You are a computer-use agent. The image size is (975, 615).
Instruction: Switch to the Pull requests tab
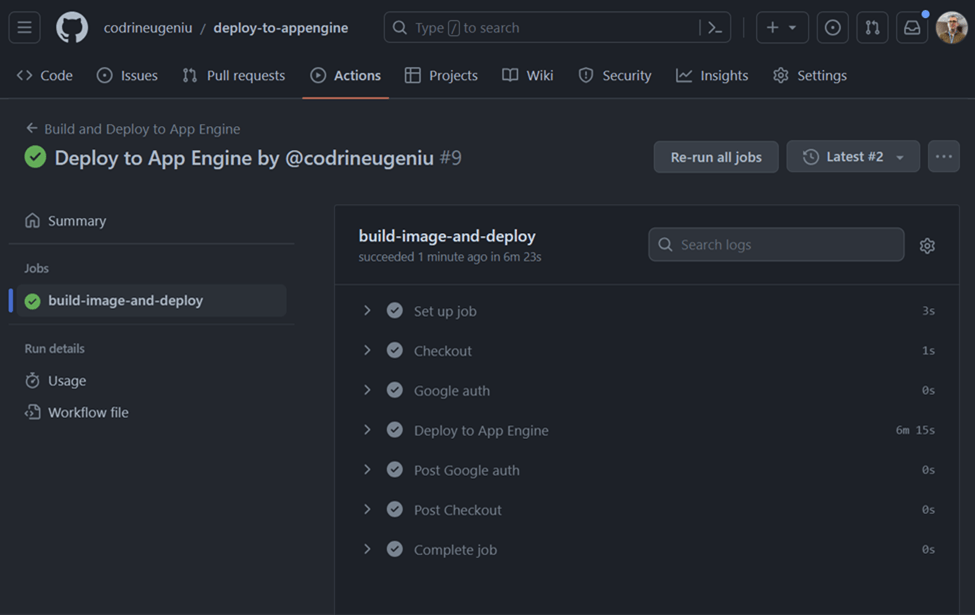click(x=234, y=76)
